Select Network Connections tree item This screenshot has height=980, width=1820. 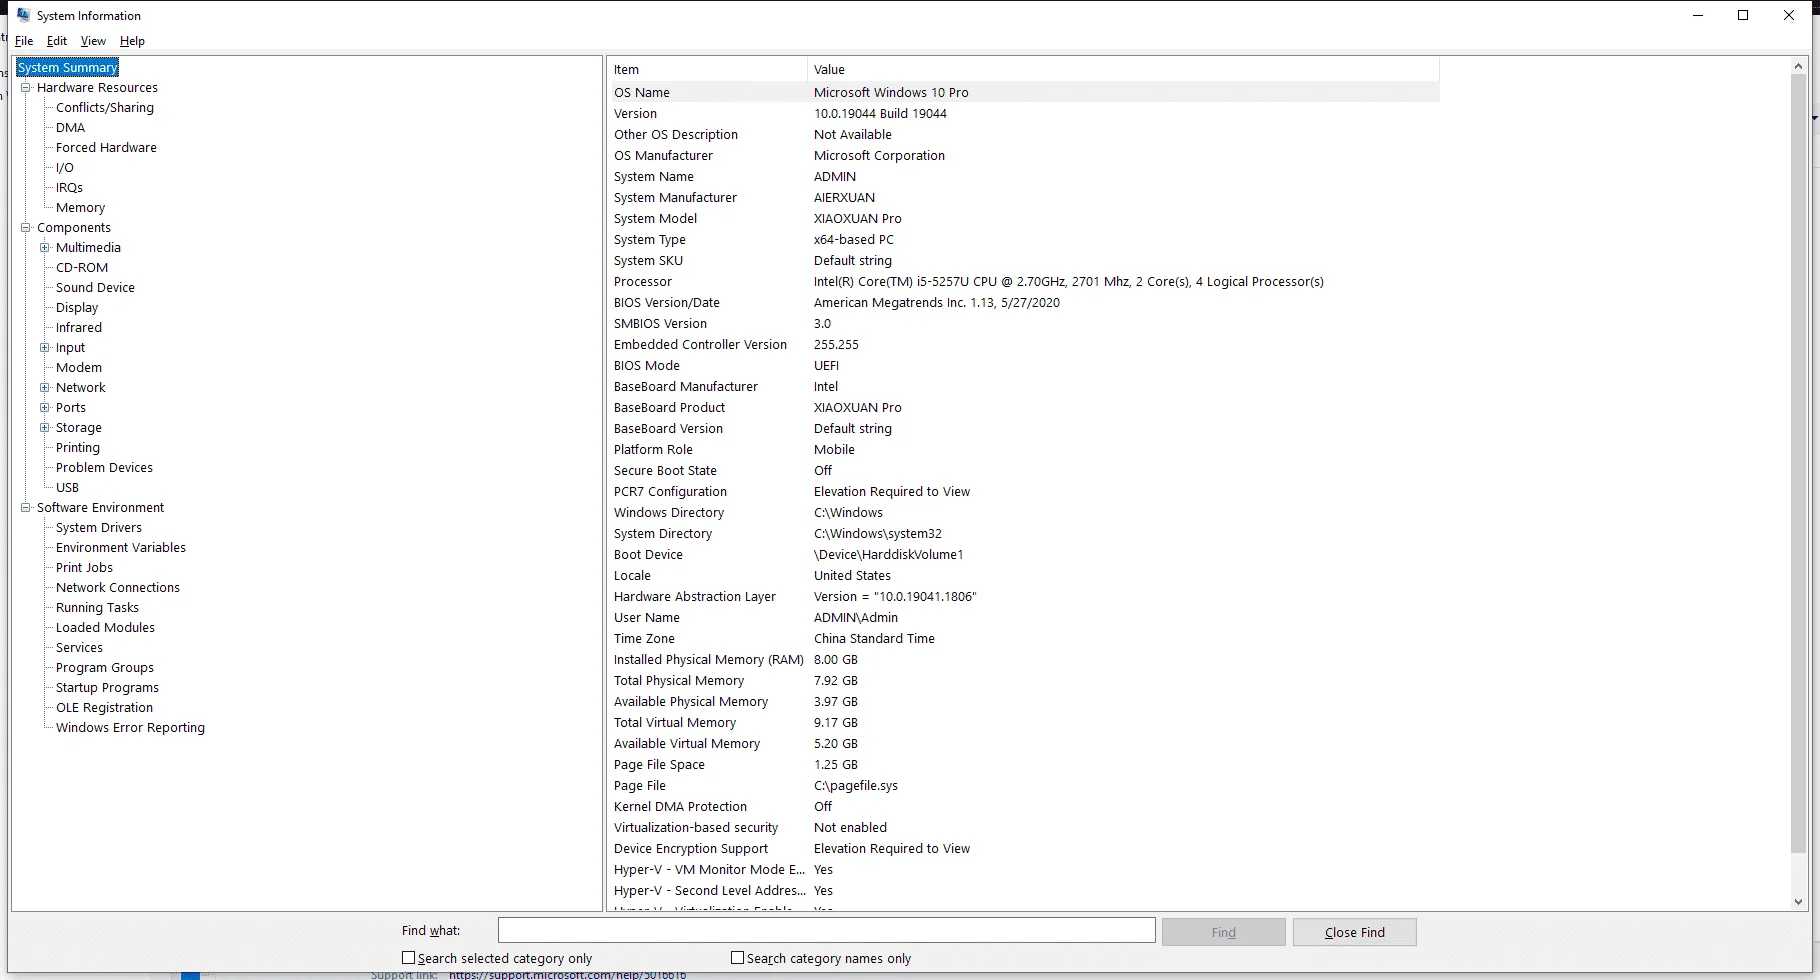[118, 588]
